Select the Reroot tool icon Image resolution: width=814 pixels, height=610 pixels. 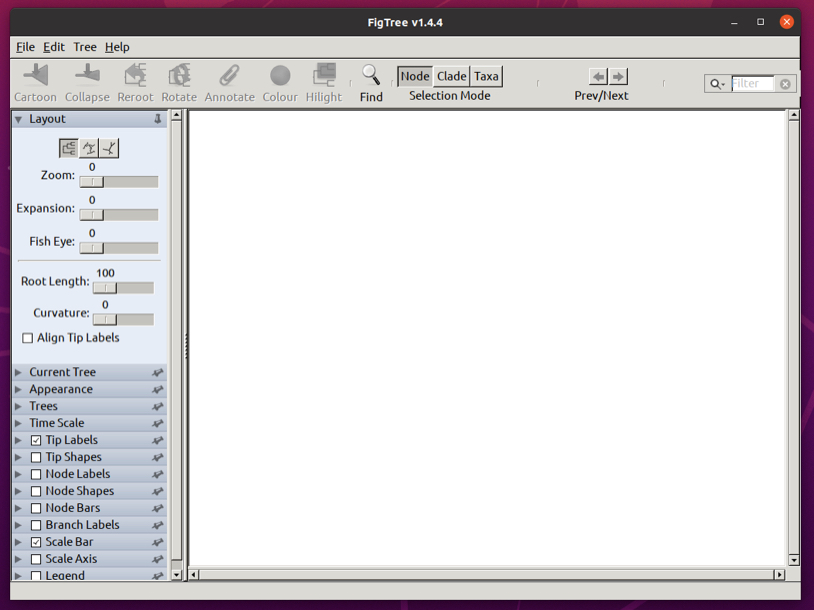coord(135,75)
